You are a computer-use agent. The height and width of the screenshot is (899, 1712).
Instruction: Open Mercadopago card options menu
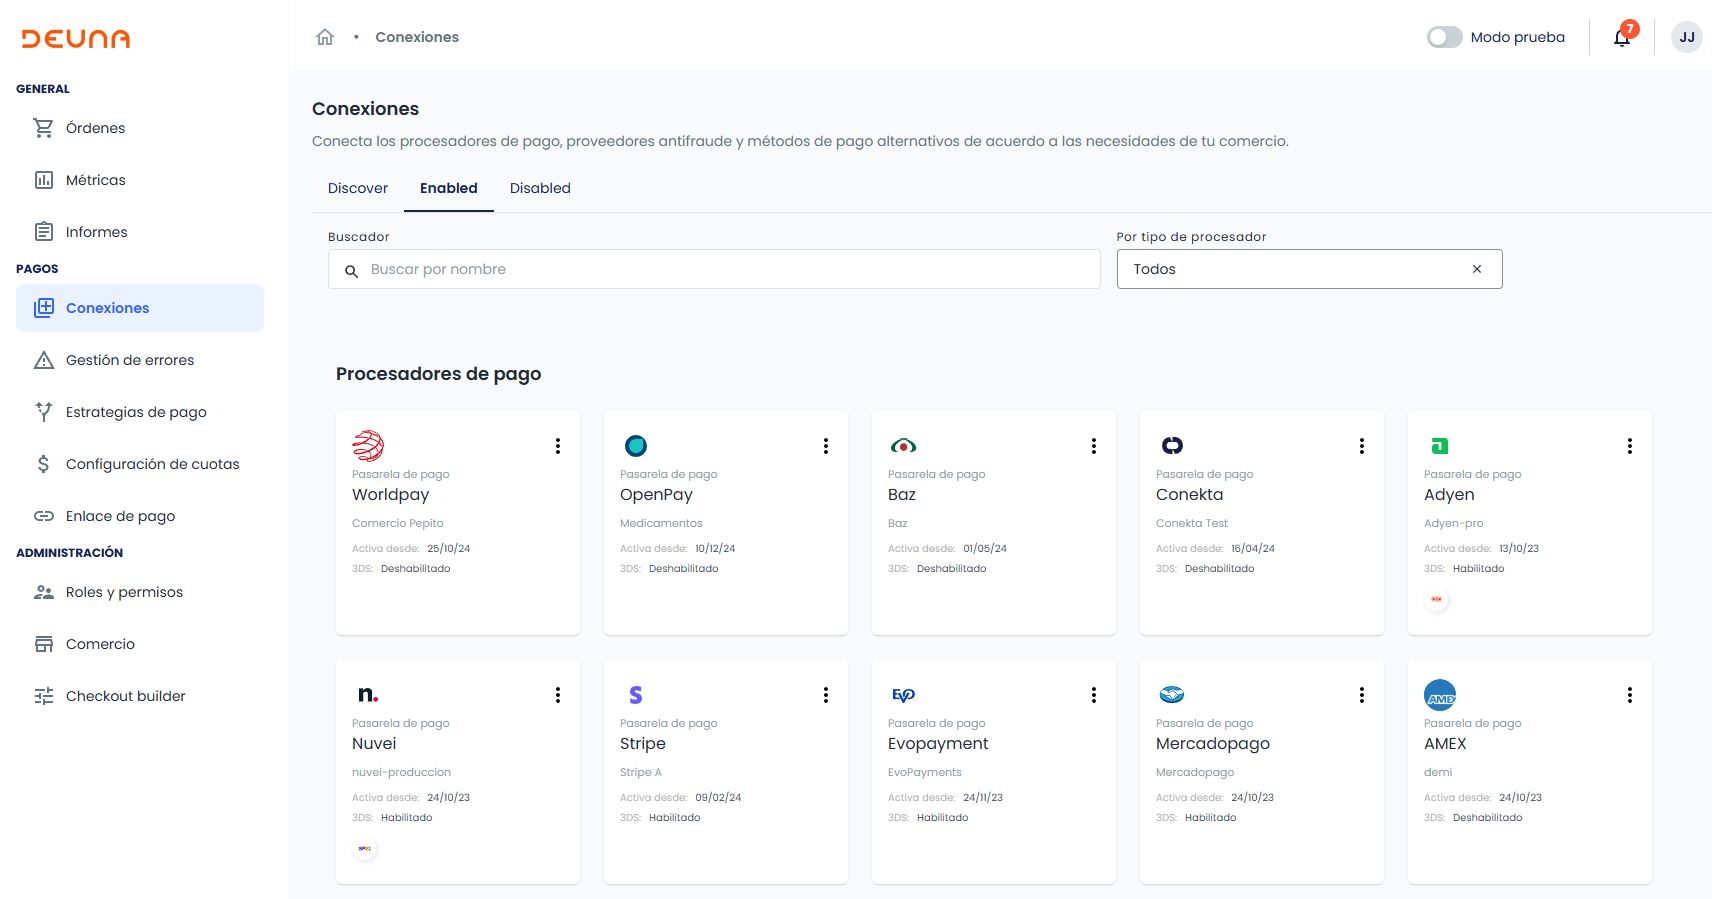(1362, 695)
